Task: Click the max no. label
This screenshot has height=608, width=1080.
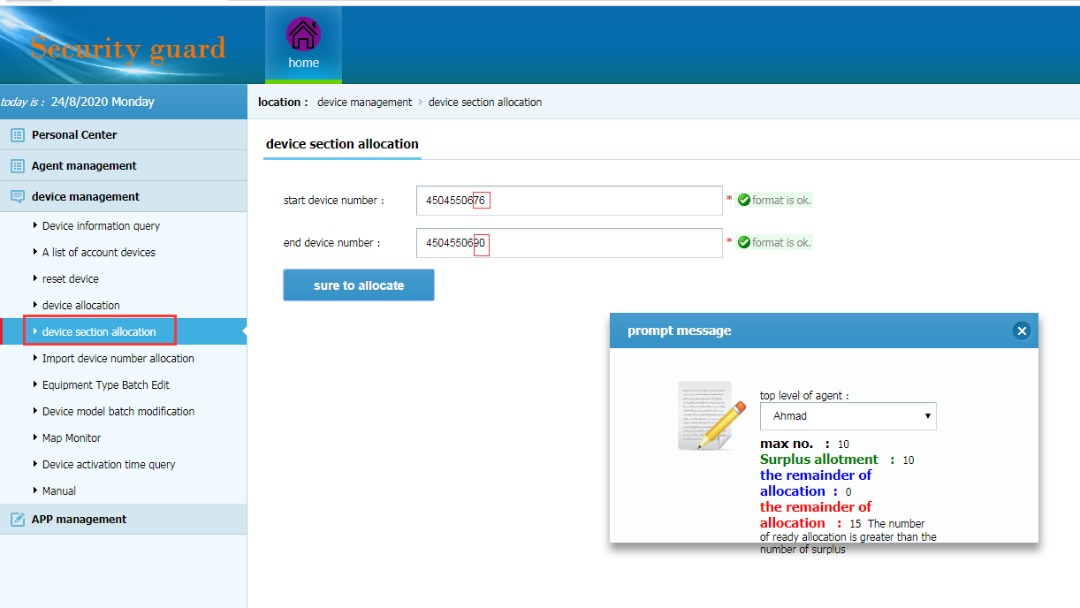Action: tap(787, 444)
